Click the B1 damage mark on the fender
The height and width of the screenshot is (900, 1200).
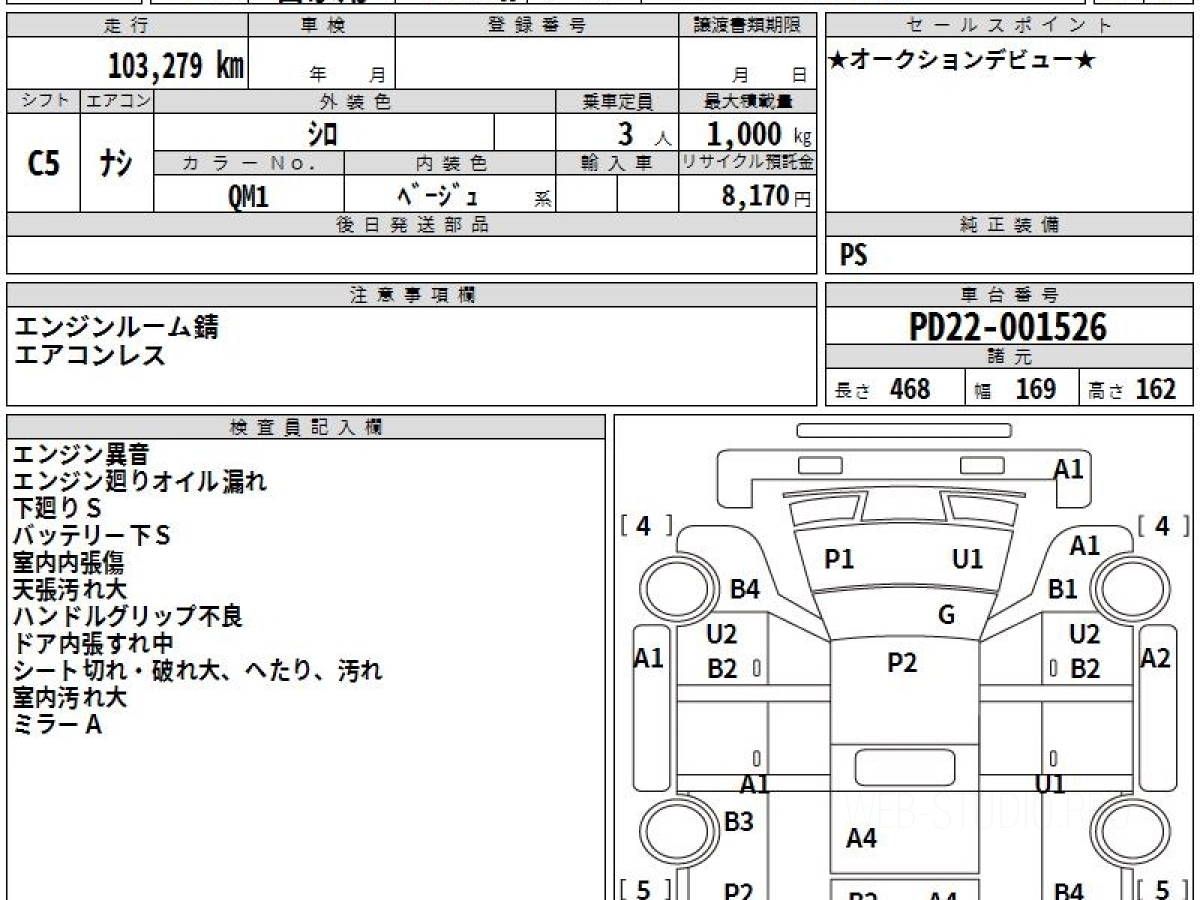[x=1062, y=589]
